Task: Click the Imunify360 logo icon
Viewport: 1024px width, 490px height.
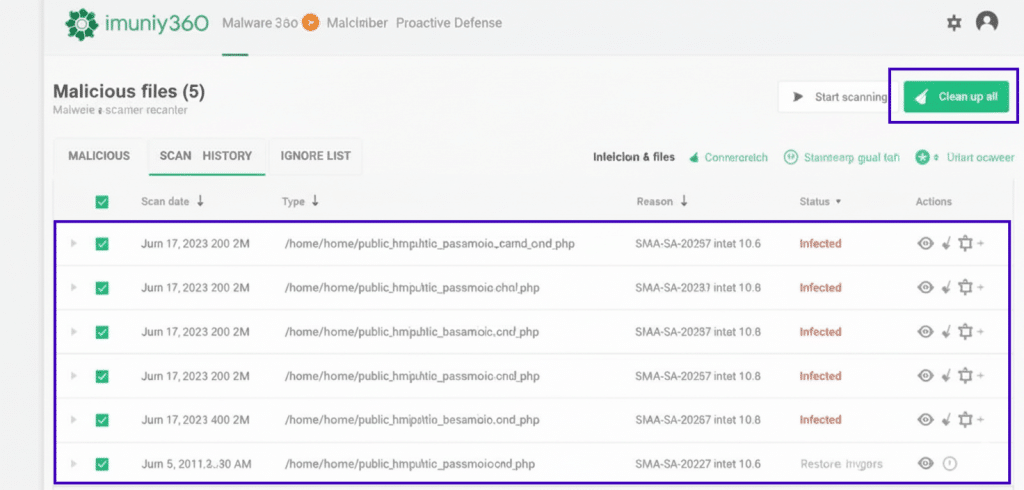Action: [81, 24]
